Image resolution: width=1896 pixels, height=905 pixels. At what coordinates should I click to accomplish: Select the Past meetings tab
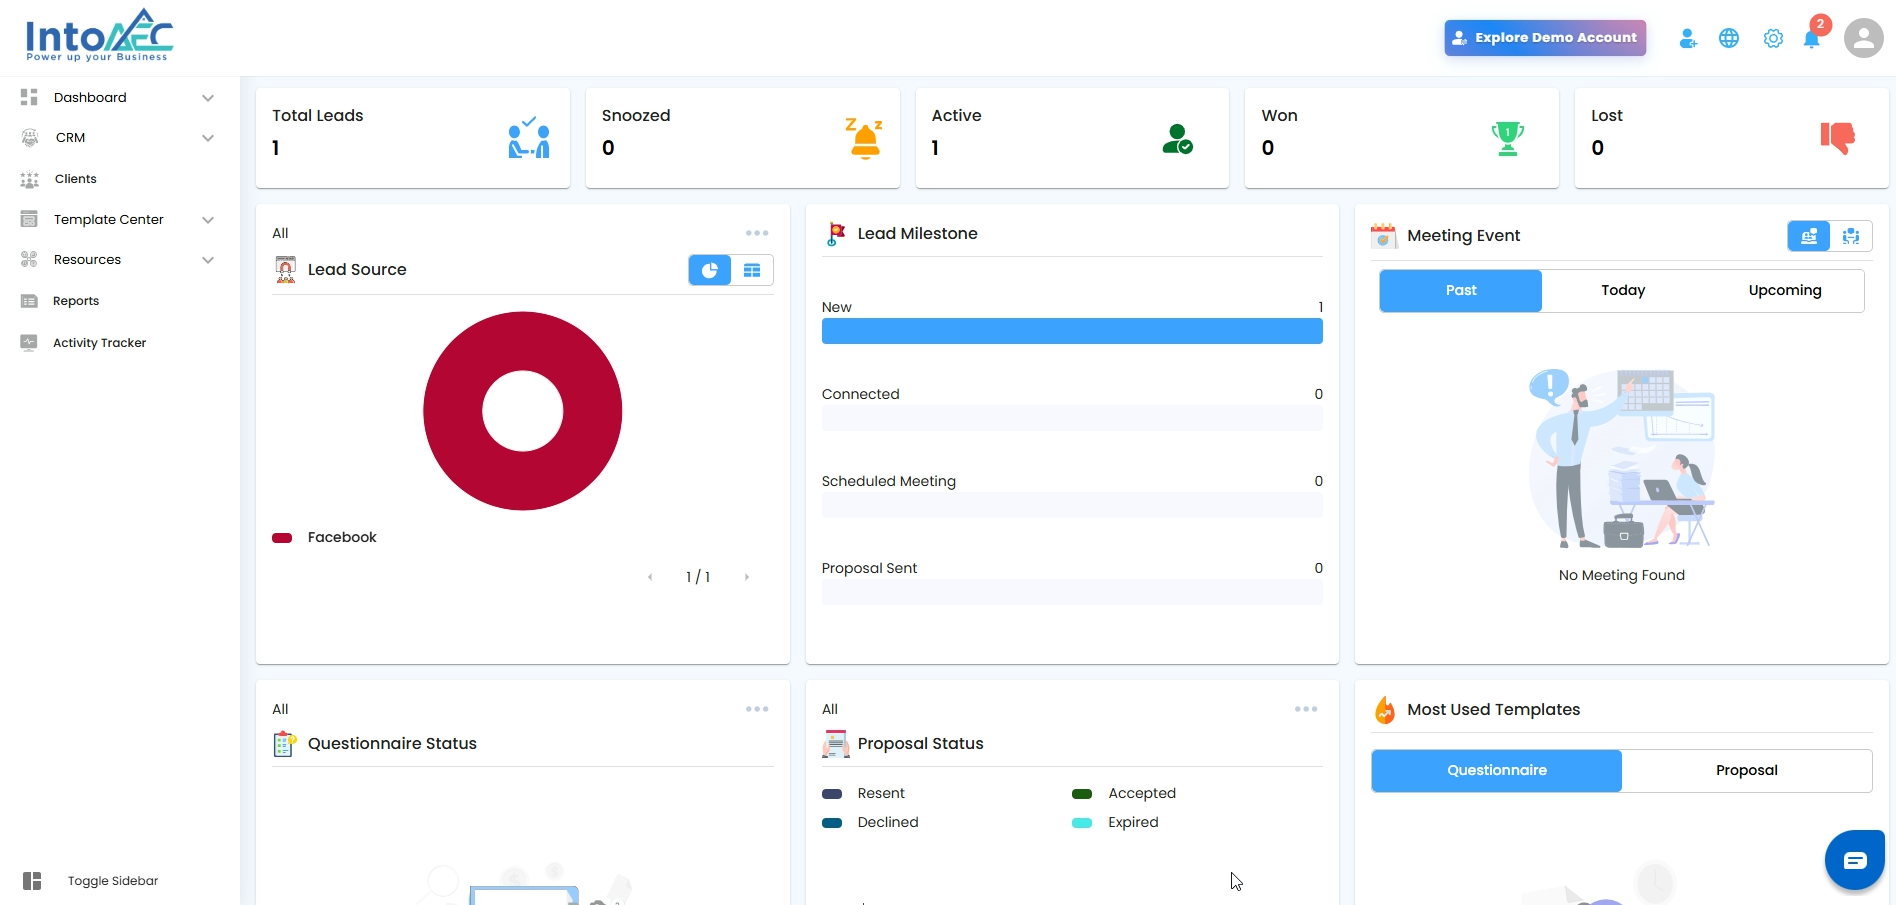click(1461, 291)
